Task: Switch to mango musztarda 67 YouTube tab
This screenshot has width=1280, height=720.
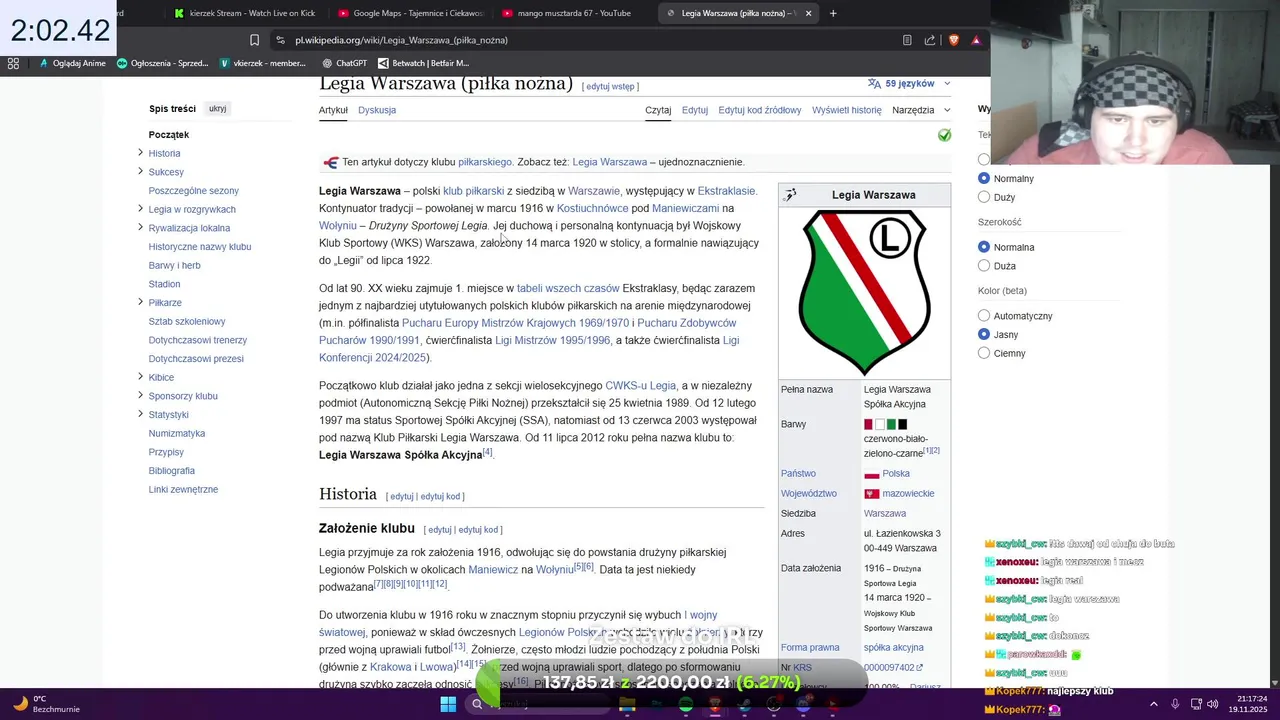Action: pyautogui.click(x=572, y=13)
